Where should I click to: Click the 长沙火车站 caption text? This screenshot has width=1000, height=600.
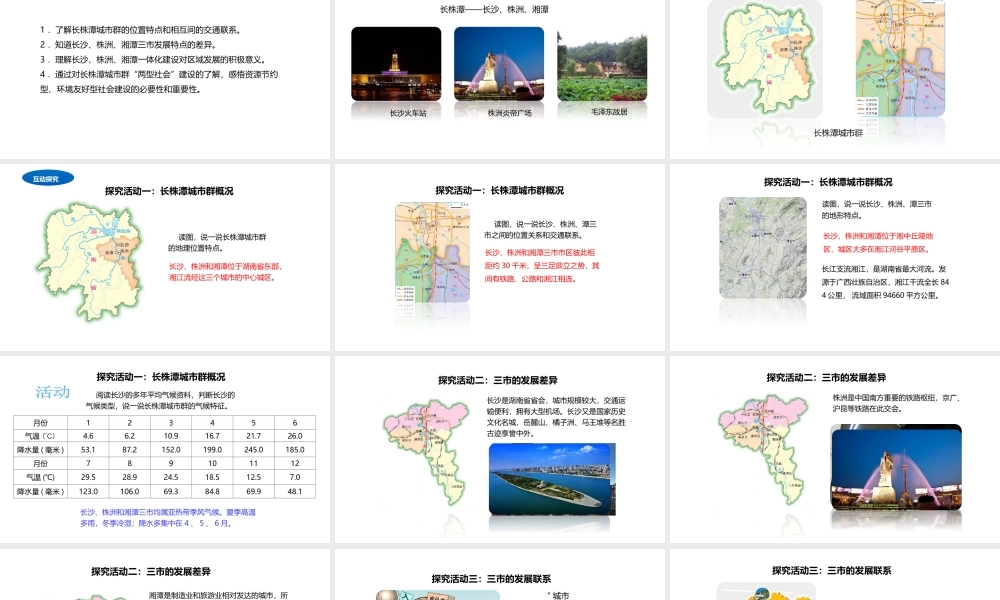[x=408, y=113]
